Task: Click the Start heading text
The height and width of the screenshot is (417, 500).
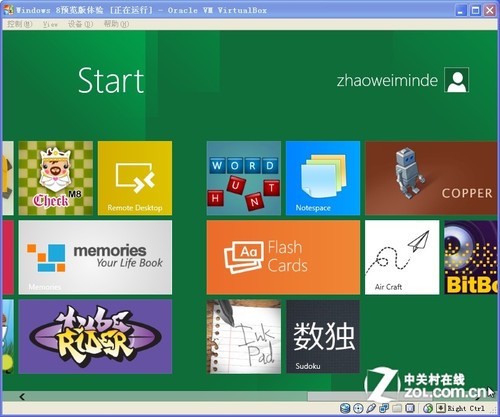Action: 111,80
